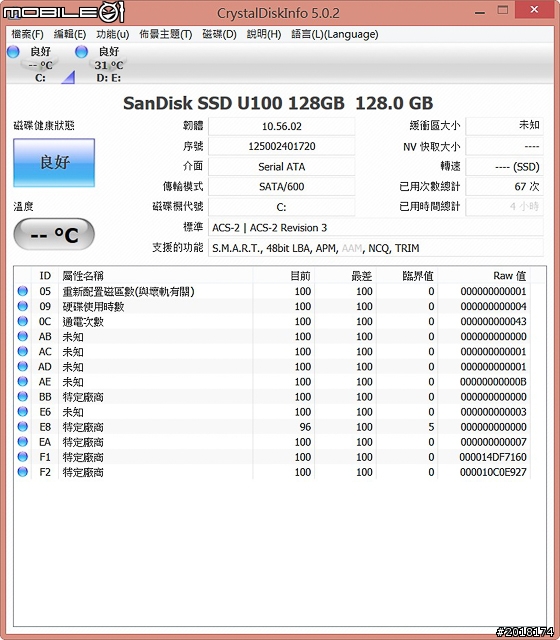Open the 編輯(E) menu
The height and width of the screenshot is (640, 560).
[x=70, y=34]
